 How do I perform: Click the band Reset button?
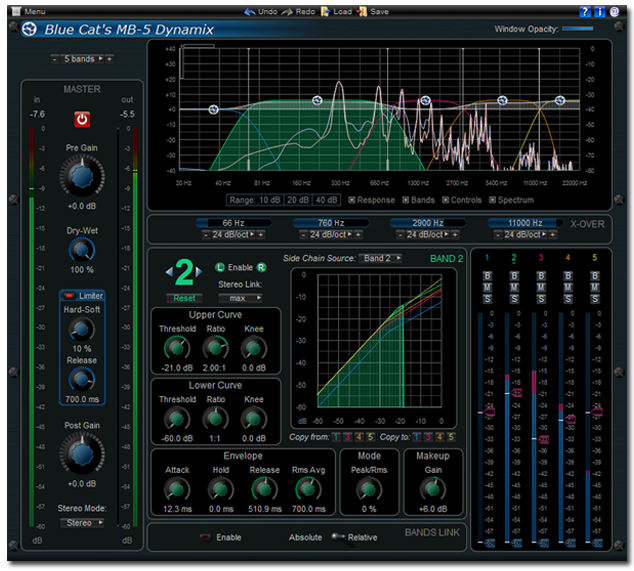184,298
